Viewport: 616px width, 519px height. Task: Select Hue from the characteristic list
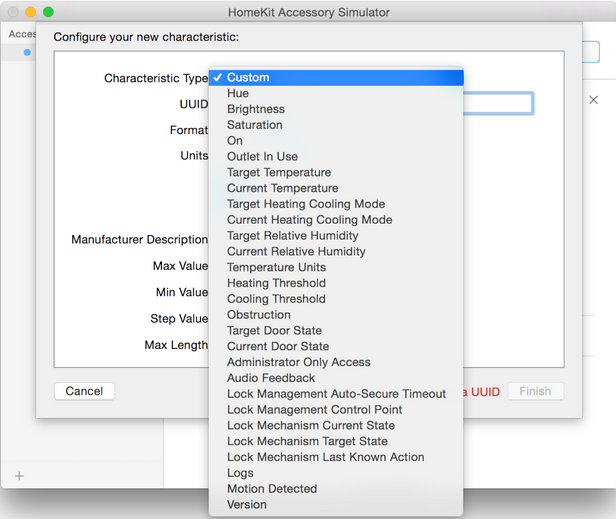click(238, 93)
